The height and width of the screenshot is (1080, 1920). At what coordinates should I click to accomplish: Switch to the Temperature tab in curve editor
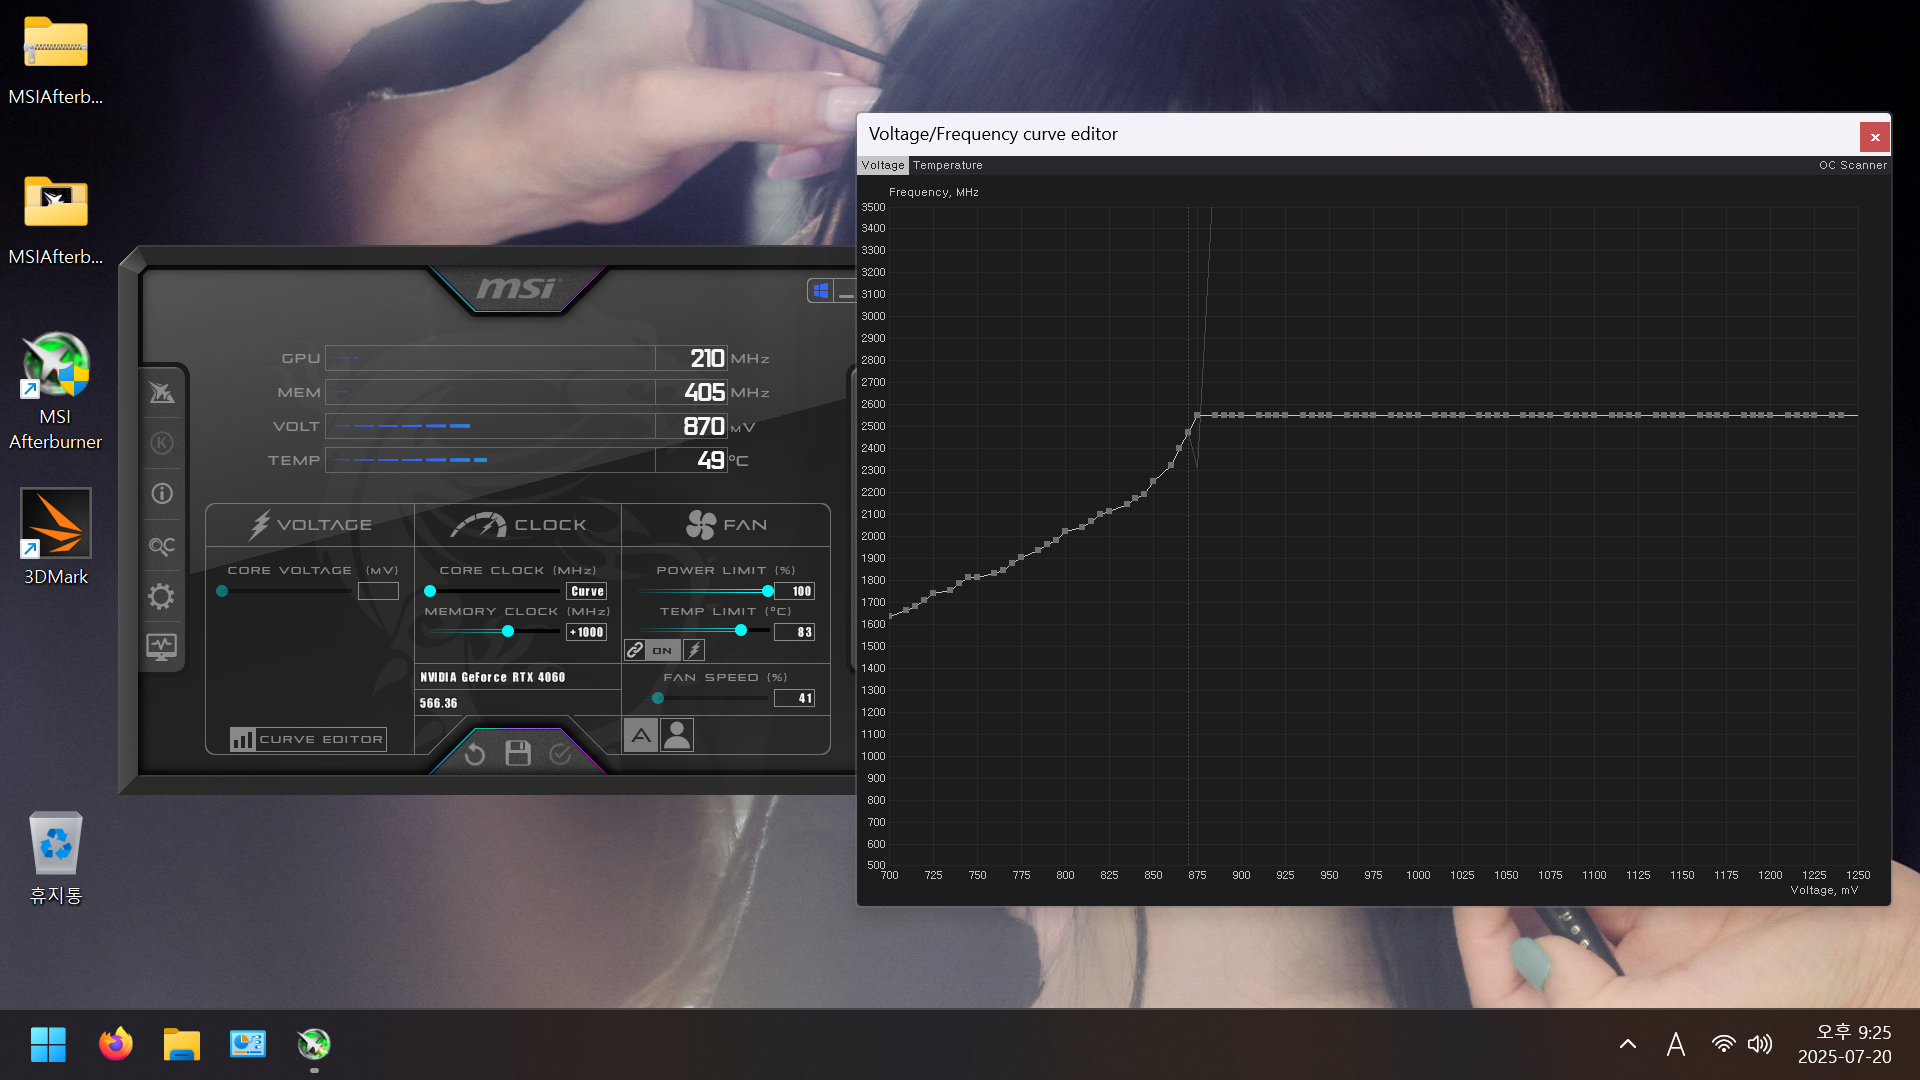click(x=947, y=165)
